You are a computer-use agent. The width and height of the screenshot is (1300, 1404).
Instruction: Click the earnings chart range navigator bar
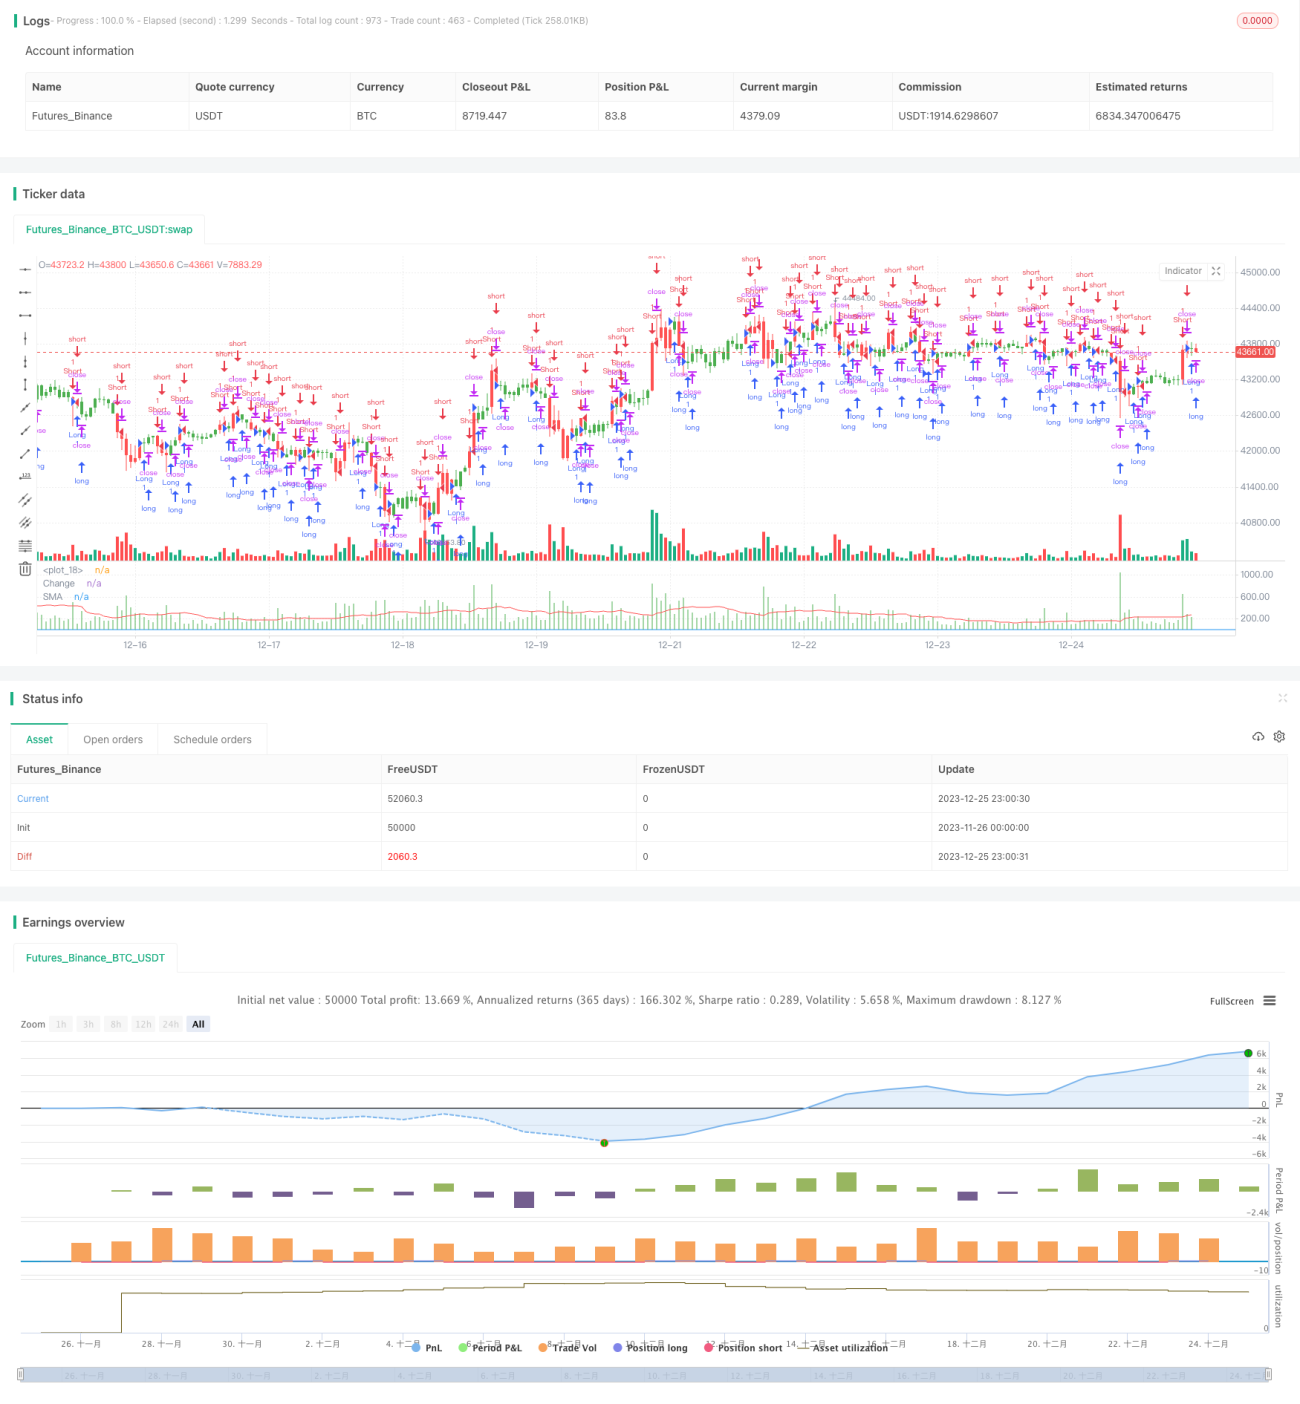pos(645,1375)
